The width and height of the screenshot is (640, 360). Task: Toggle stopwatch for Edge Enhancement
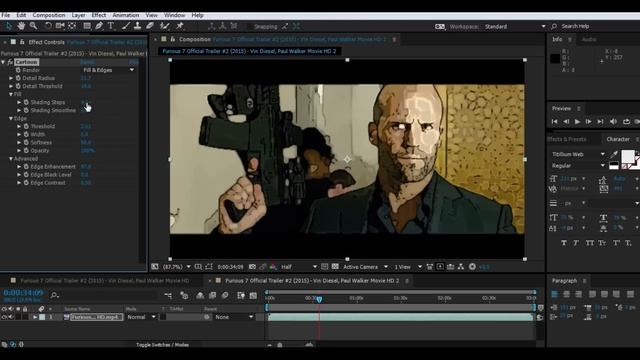(x=26, y=167)
